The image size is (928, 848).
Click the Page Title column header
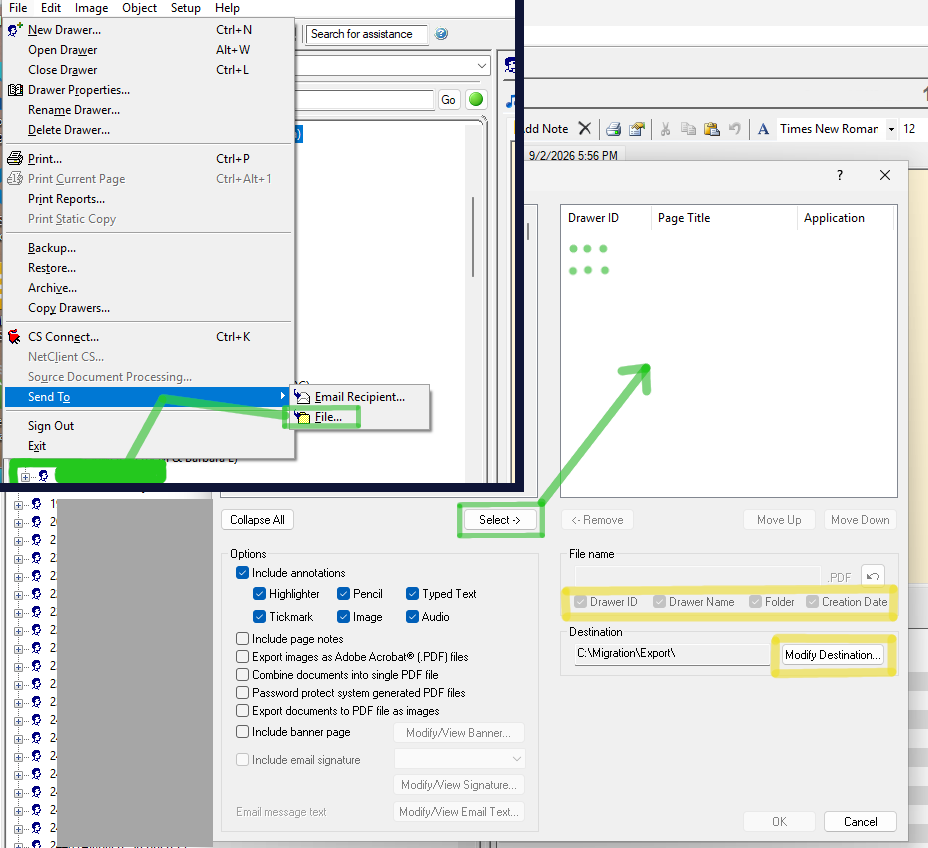(724, 218)
